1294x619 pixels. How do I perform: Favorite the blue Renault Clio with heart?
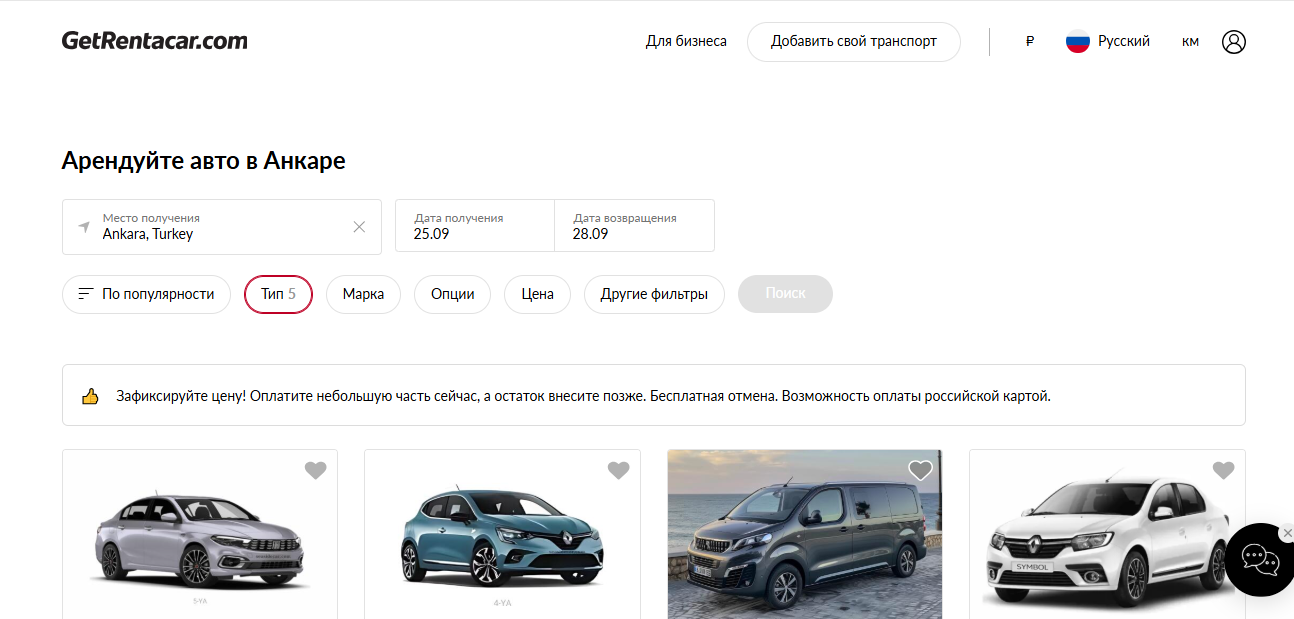pos(618,470)
